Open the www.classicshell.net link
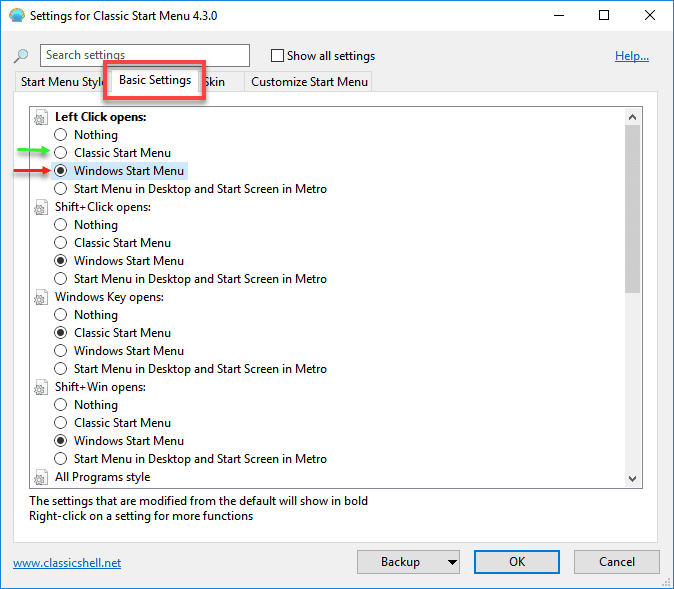The width and height of the screenshot is (674, 589). click(67, 563)
